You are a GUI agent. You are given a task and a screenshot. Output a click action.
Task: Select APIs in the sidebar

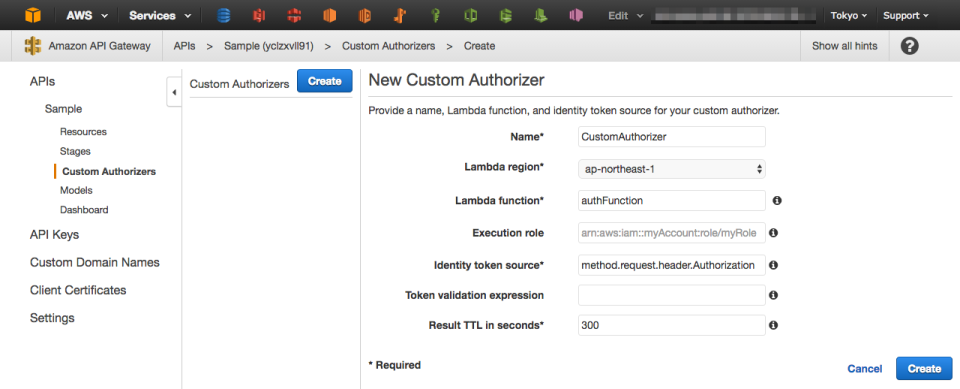point(42,81)
